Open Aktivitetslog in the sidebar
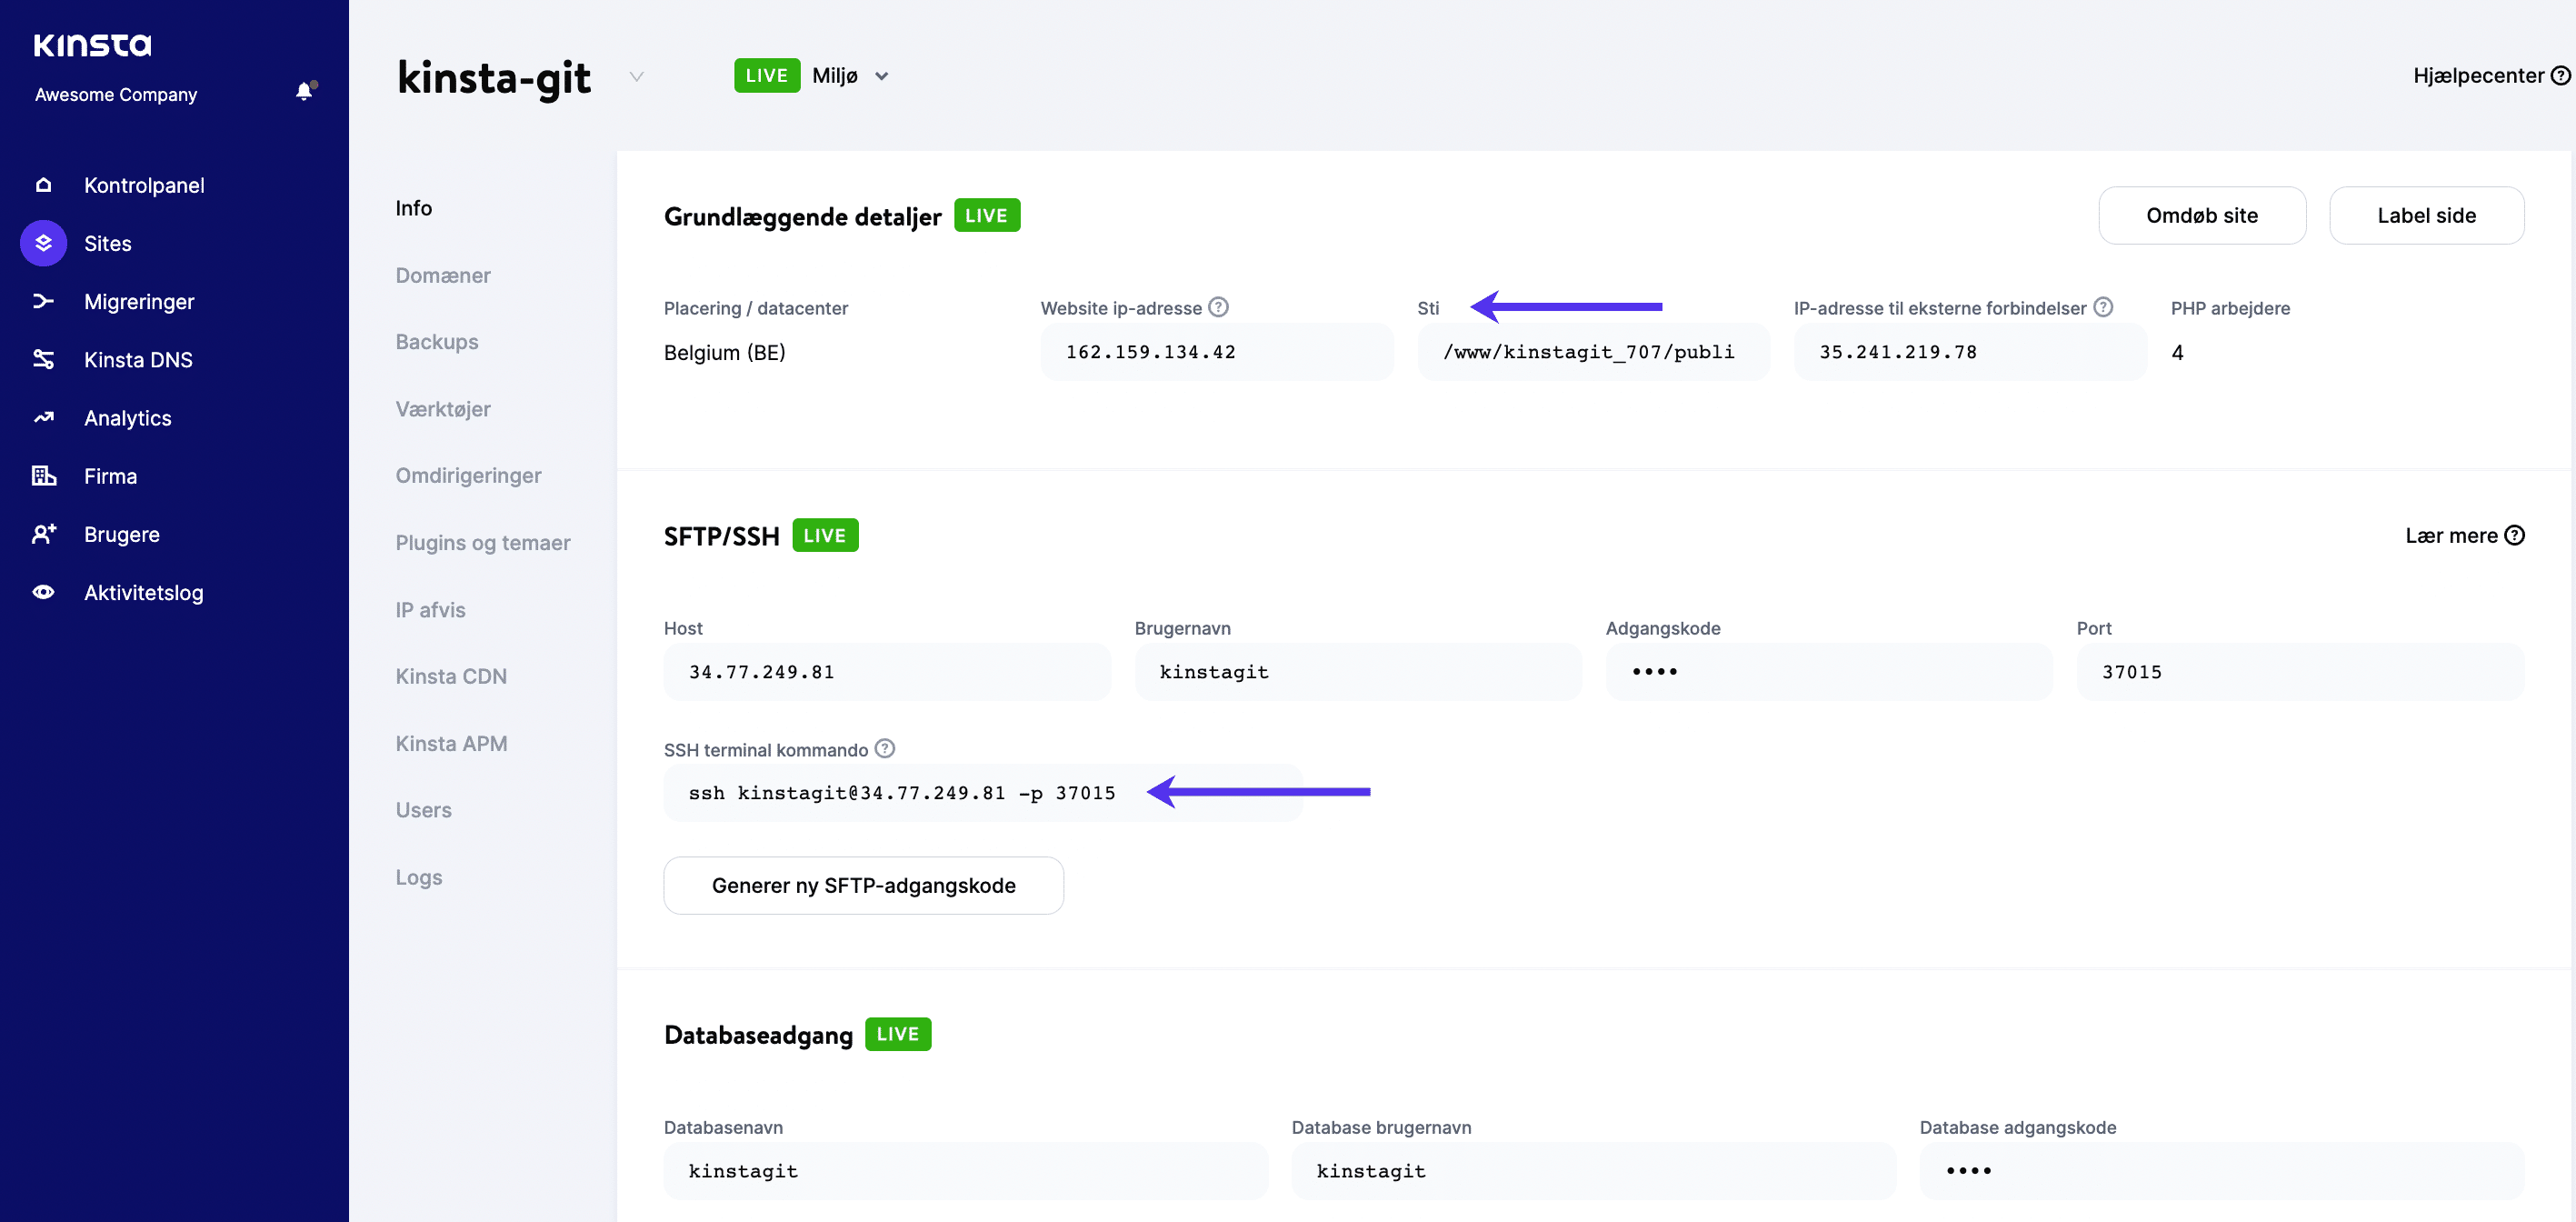 (x=144, y=592)
